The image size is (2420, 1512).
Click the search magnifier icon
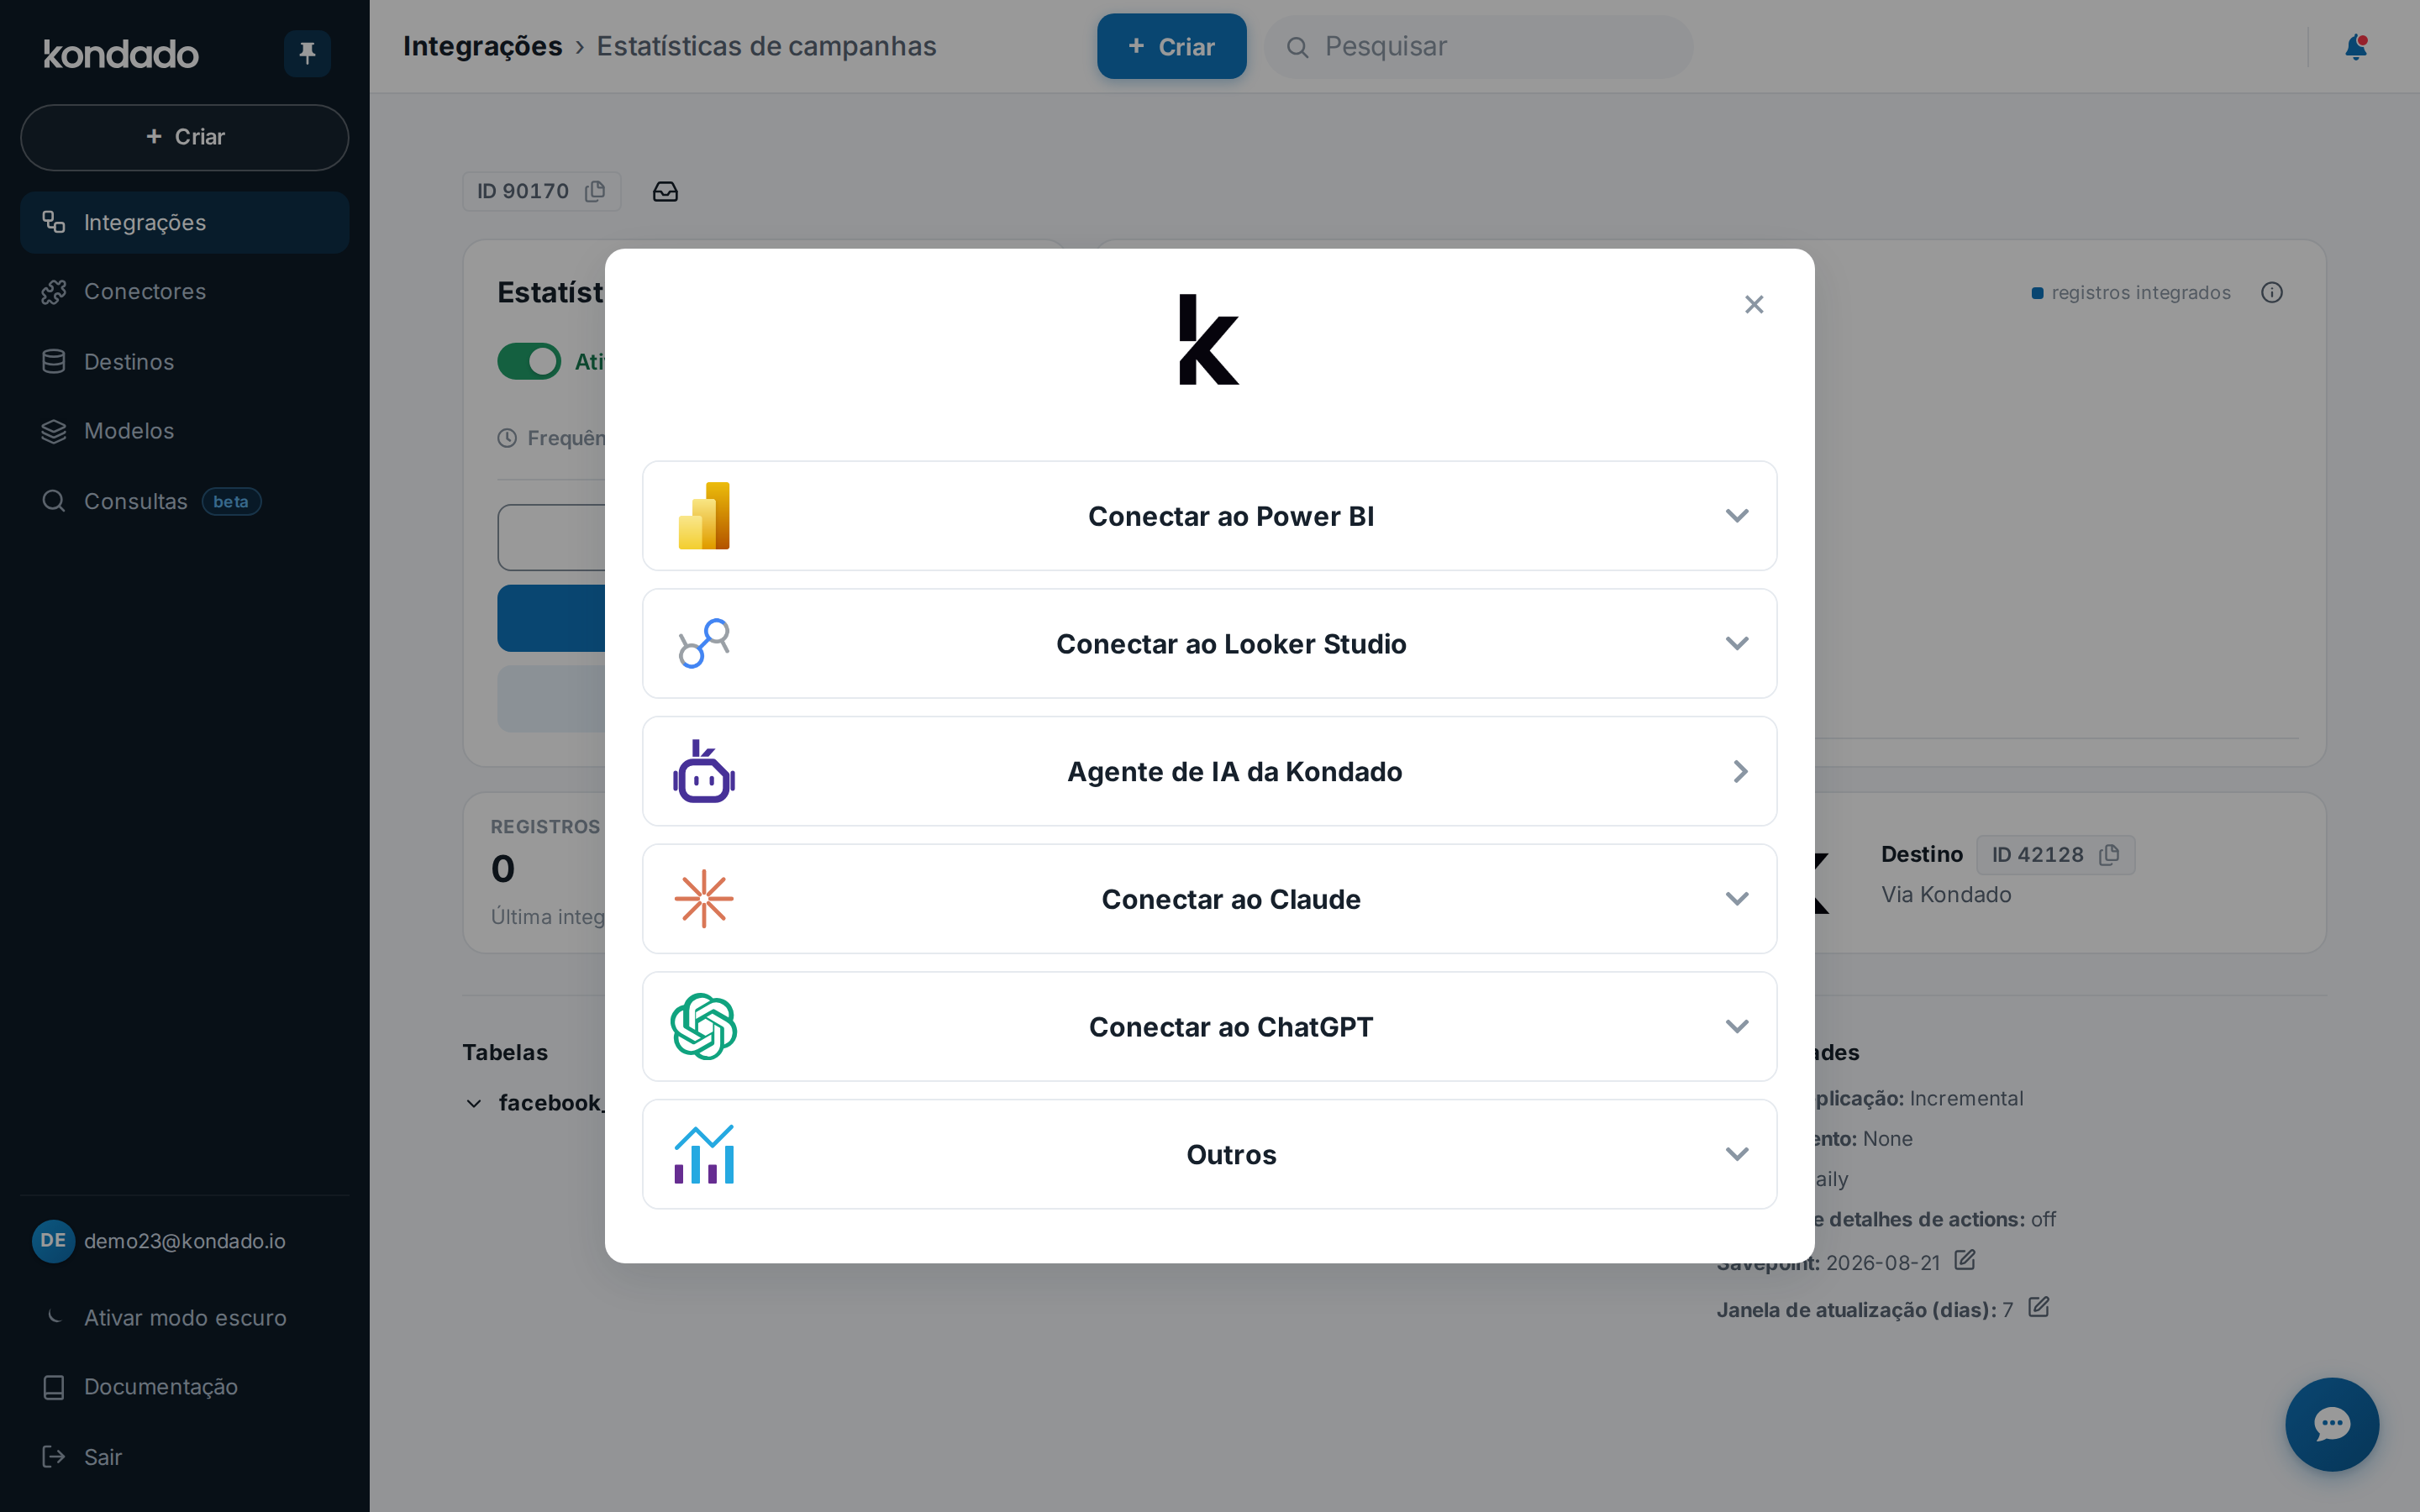click(1297, 47)
